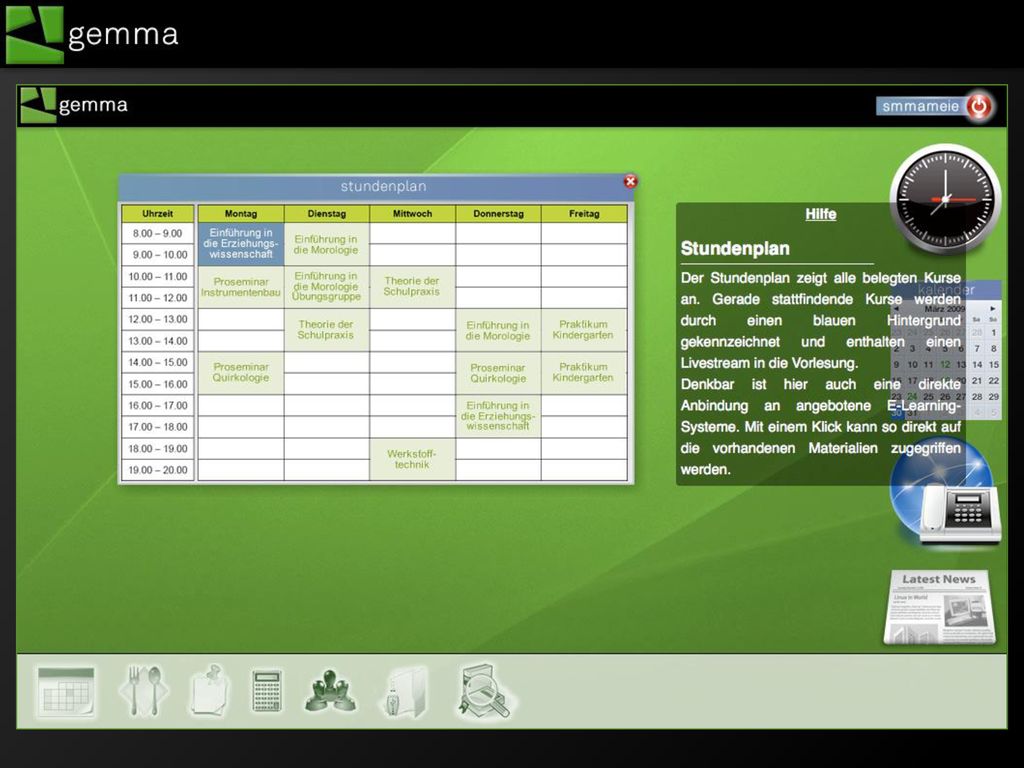Click the Hilfe heading link
Screen dimensions: 1024x768
[821, 214]
